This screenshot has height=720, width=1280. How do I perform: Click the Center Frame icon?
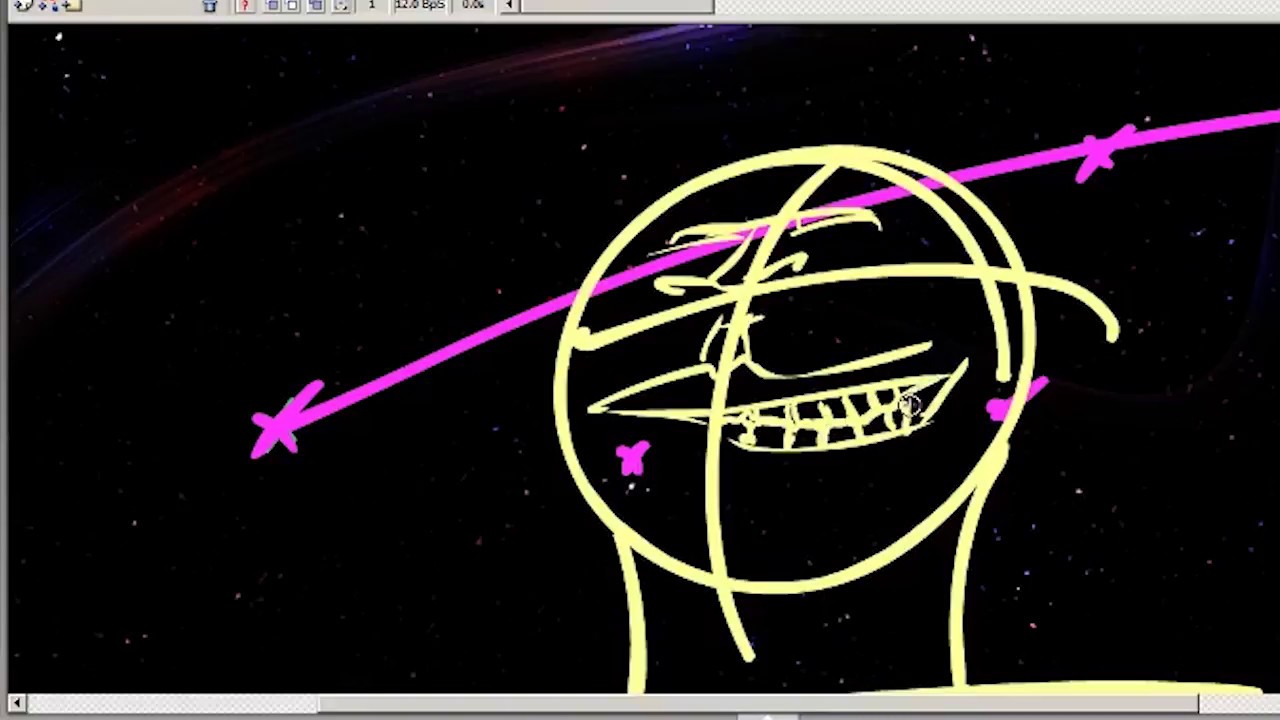[245, 6]
